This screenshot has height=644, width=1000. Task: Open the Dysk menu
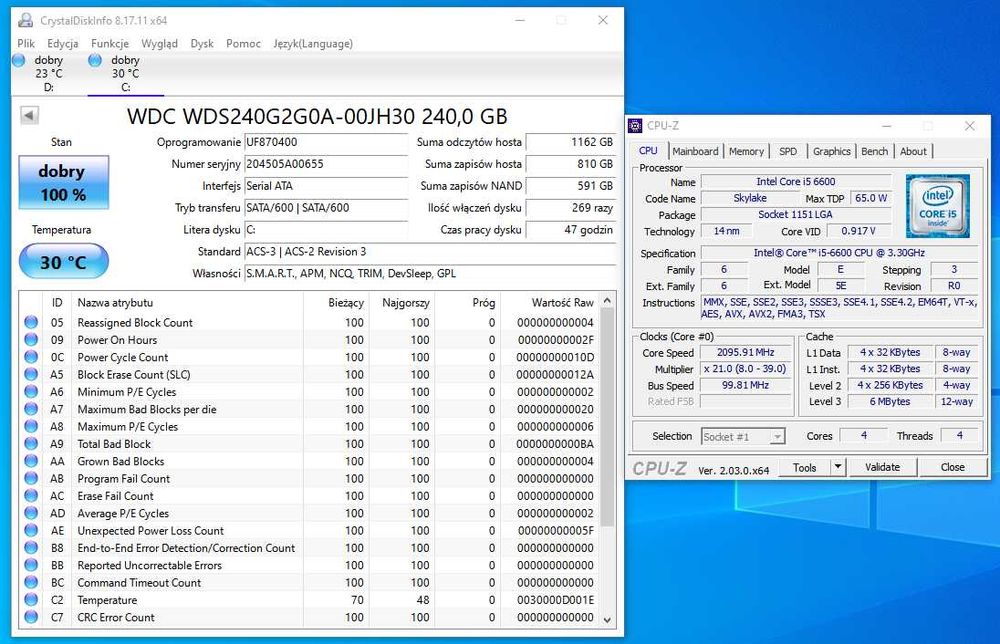tap(202, 43)
